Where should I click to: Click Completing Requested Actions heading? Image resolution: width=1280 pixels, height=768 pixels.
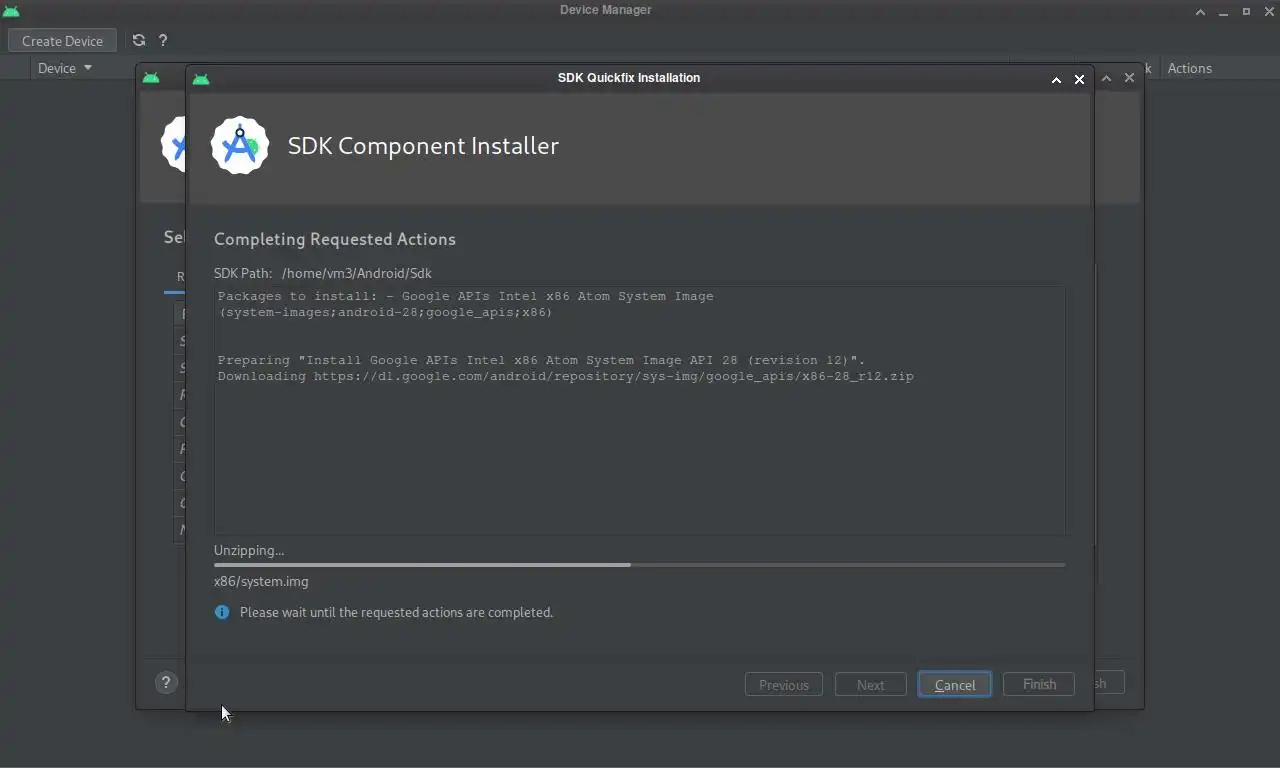335,239
